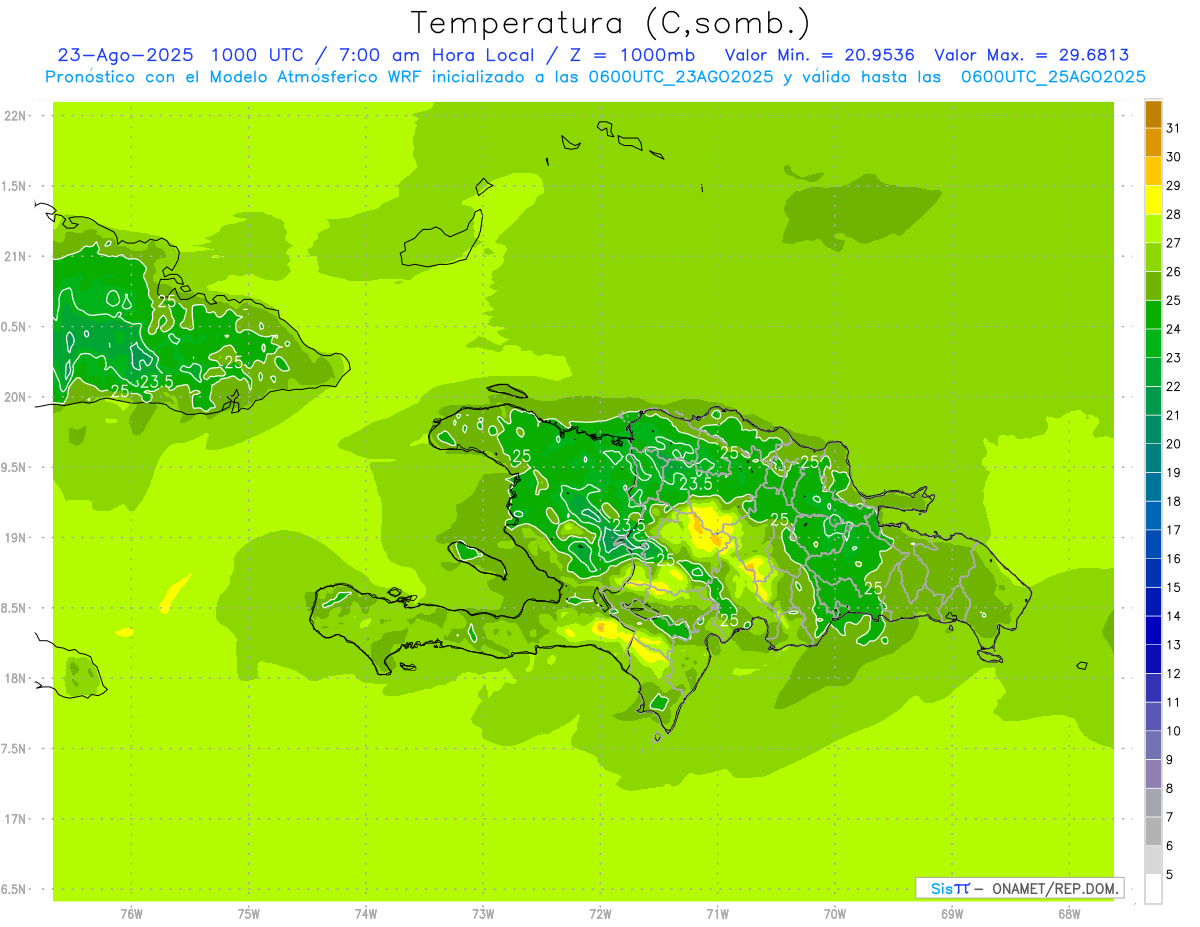Click the purple swatch between 9 and 10

[x=1153, y=746]
